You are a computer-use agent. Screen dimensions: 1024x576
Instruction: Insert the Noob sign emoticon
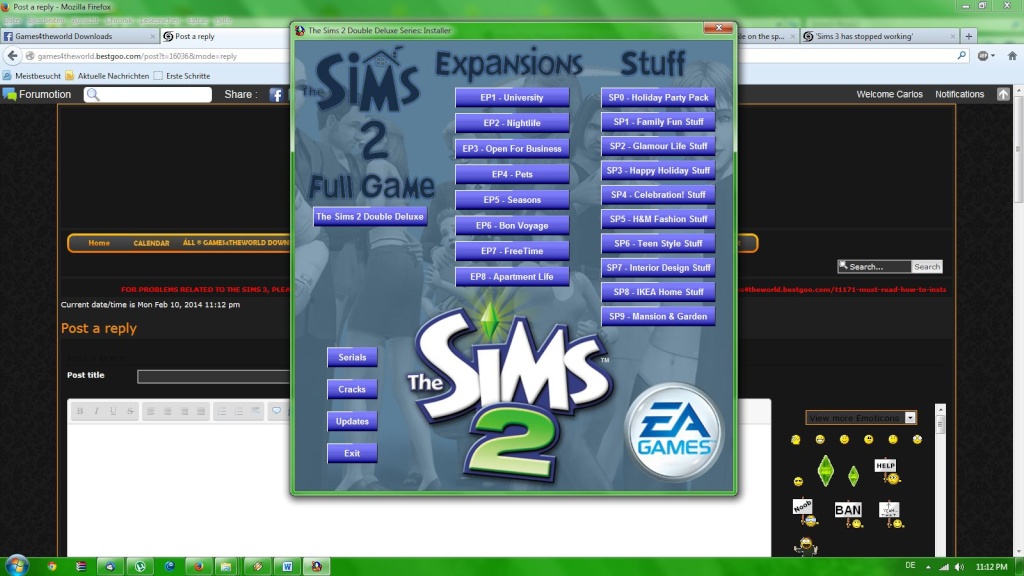click(x=805, y=512)
